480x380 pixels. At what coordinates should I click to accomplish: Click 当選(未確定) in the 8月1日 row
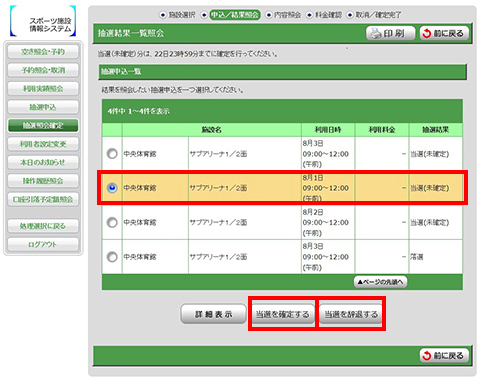tap(430, 188)
